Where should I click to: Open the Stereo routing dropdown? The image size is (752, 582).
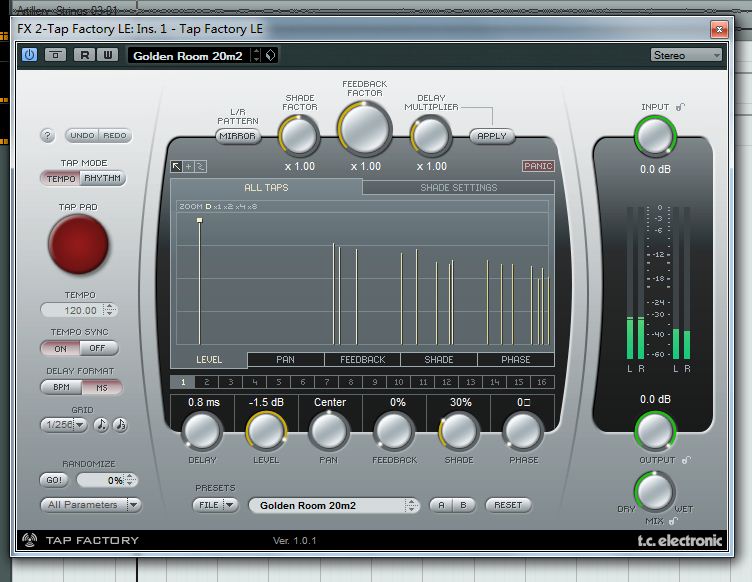point(686,55)
